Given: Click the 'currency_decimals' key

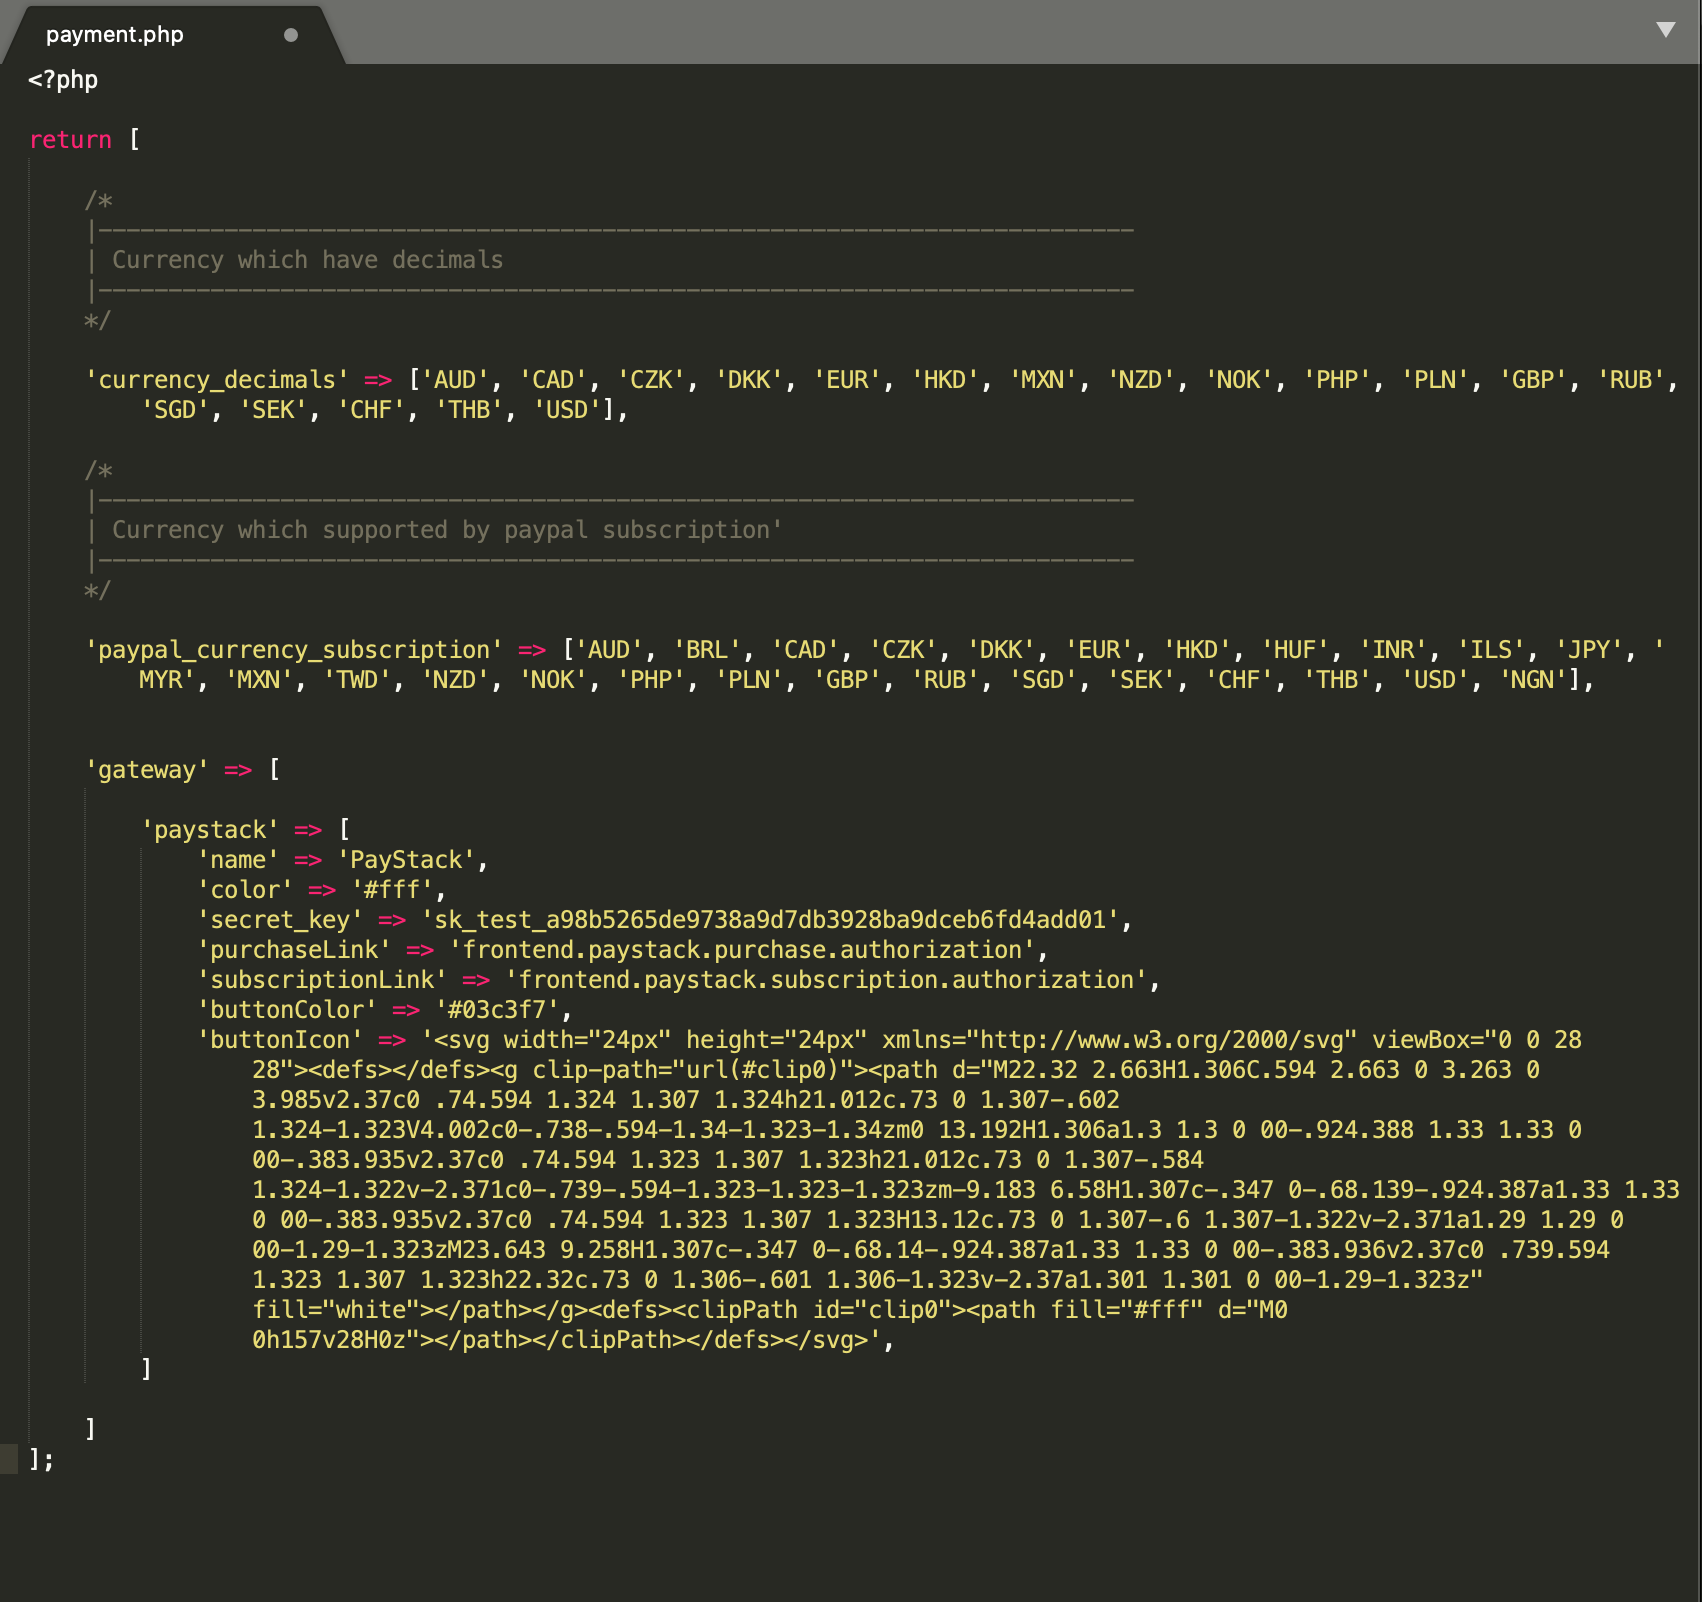Looking at the screenshot, I should click(x=217, y=380).
